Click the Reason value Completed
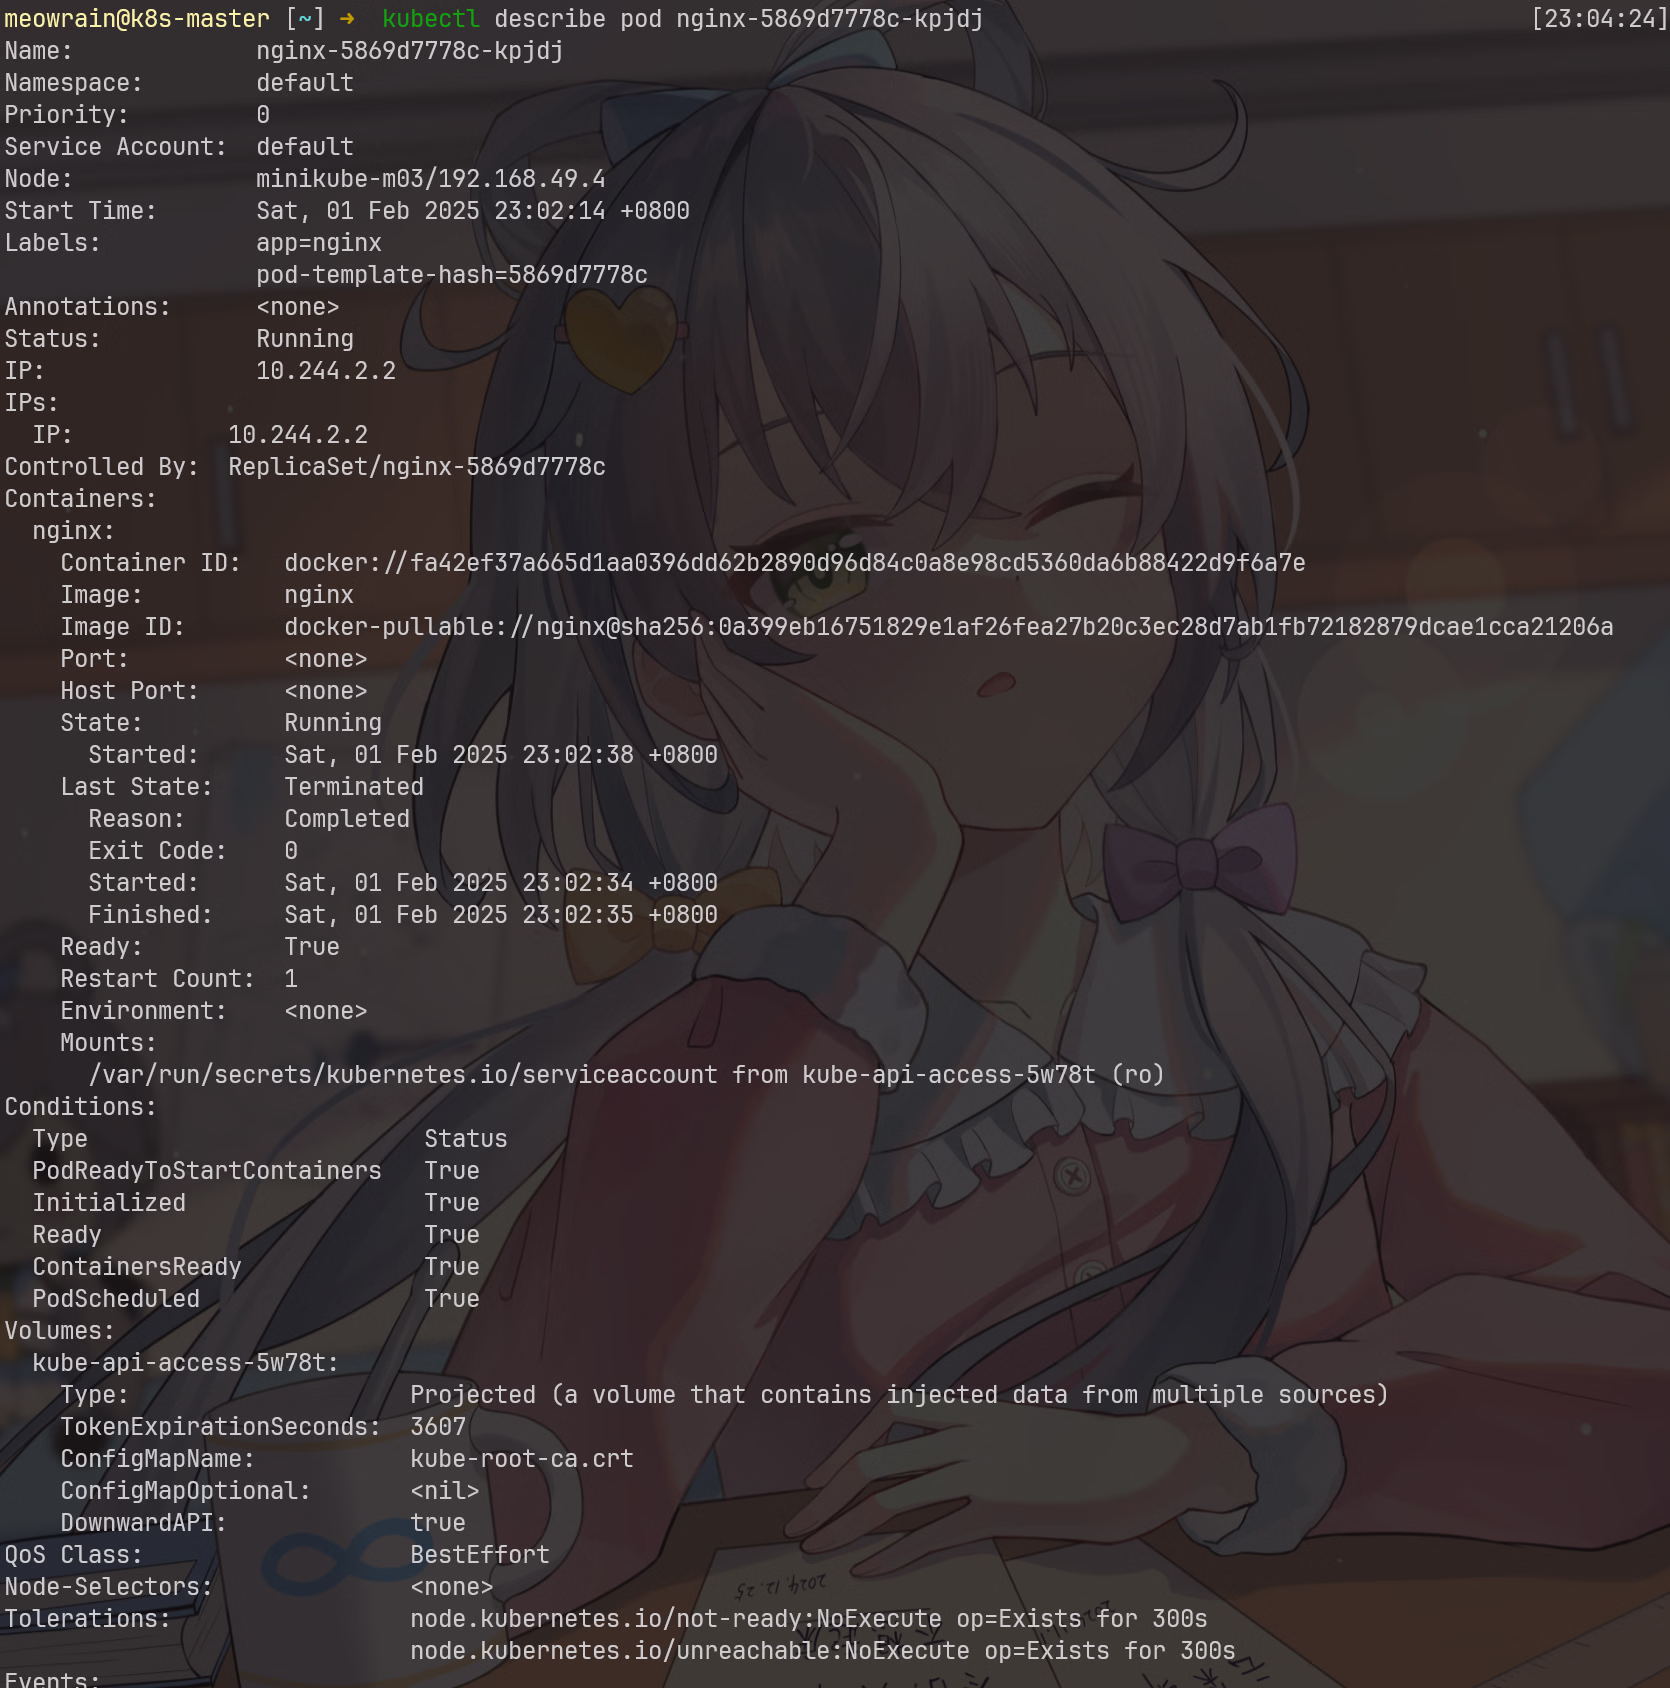1670x1688 pixels. (346, 819)
